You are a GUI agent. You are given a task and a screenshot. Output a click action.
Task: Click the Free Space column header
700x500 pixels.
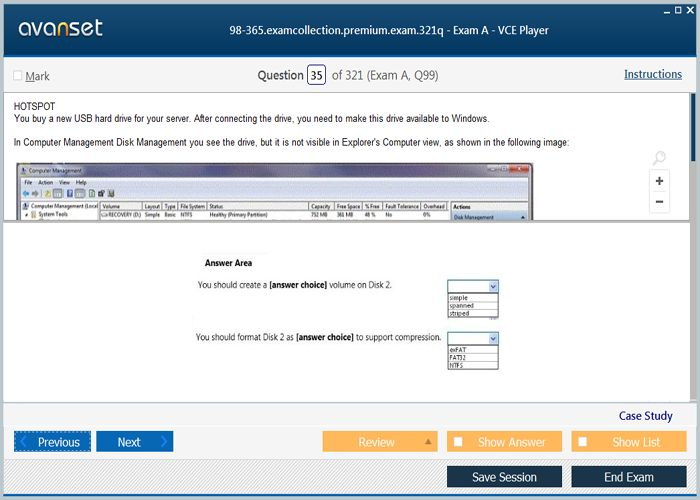348,206
